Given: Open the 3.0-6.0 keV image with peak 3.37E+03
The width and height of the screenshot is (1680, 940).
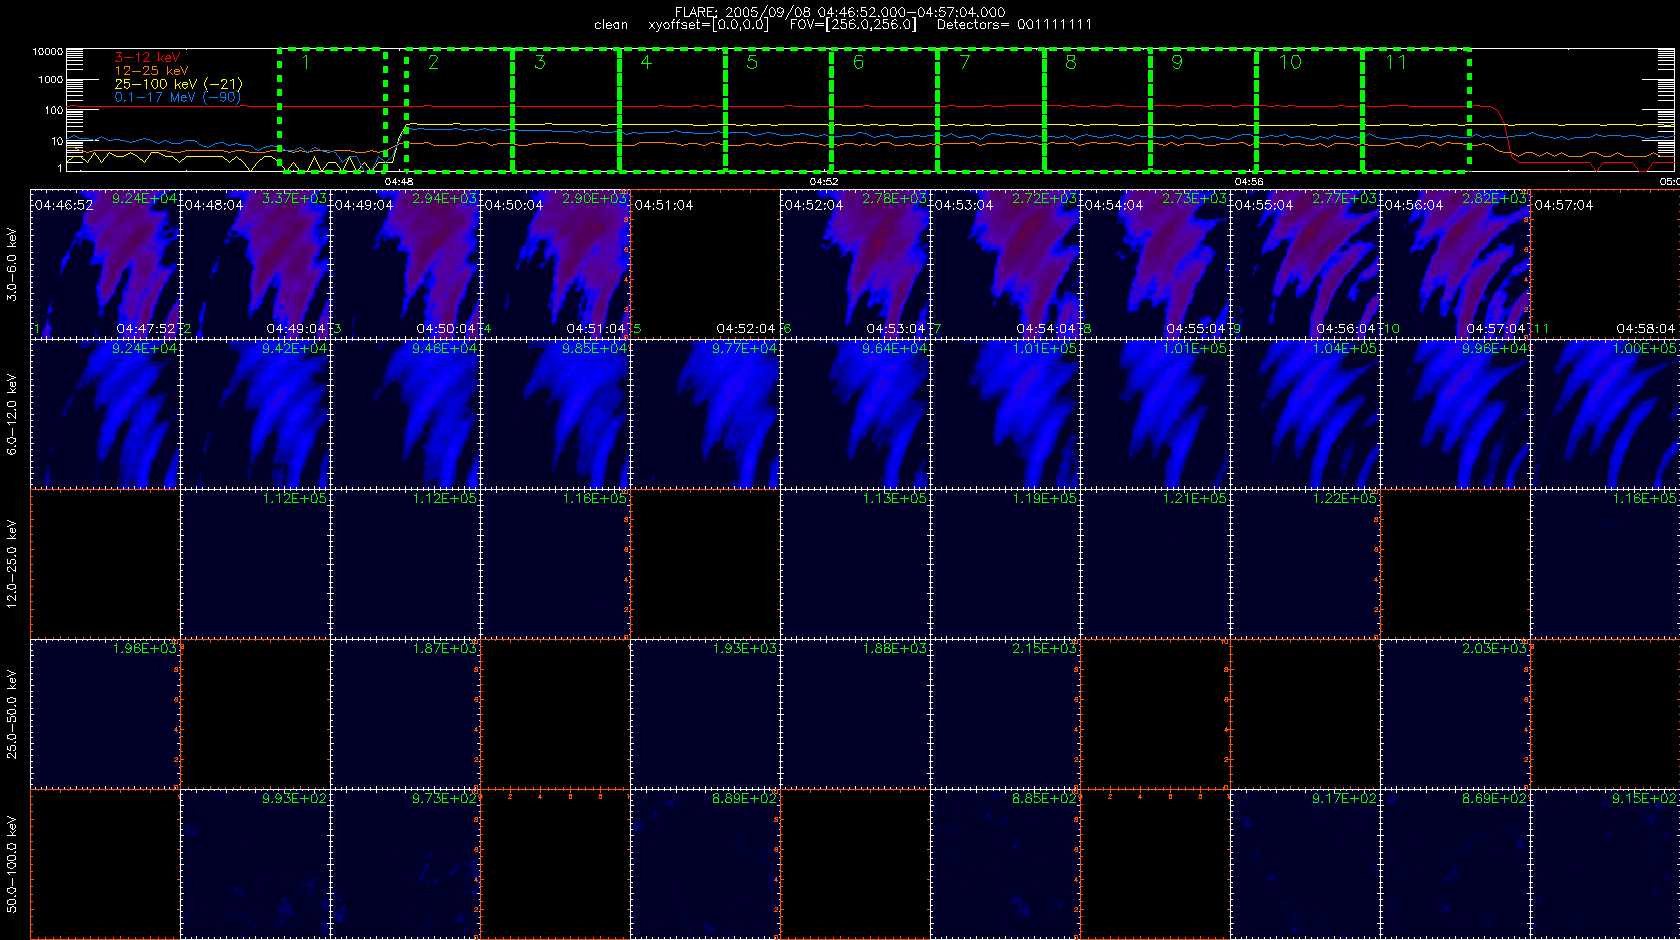Looking at the screenshot, I should click(256, 264).
